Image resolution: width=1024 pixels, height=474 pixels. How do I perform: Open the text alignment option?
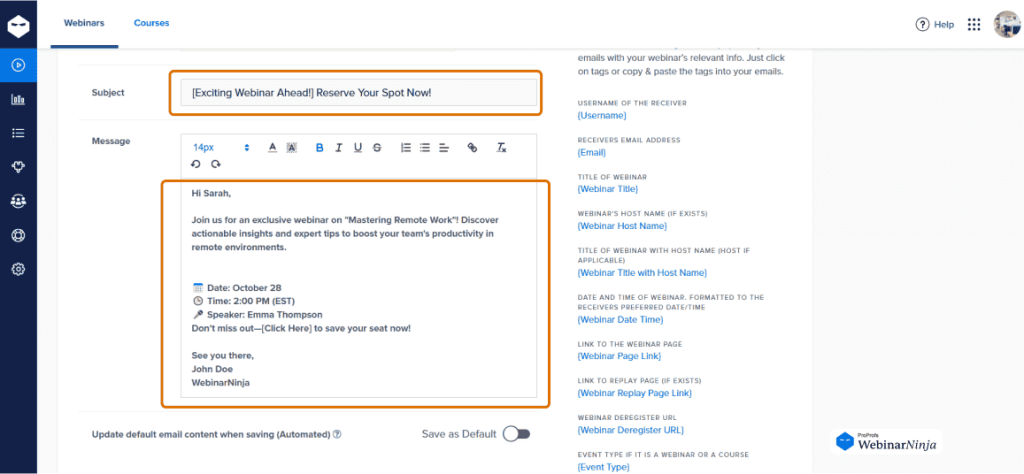(x=443, y=148)
